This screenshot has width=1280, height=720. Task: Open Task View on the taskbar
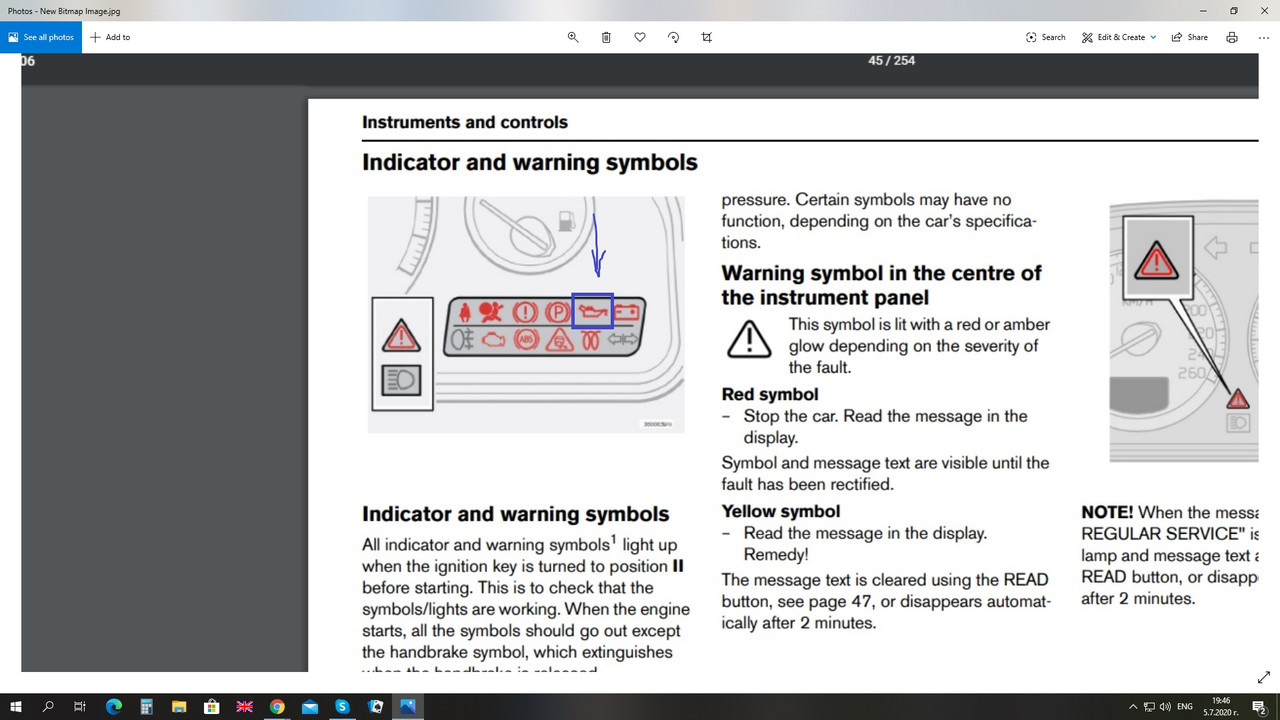(x=80, y=706)
